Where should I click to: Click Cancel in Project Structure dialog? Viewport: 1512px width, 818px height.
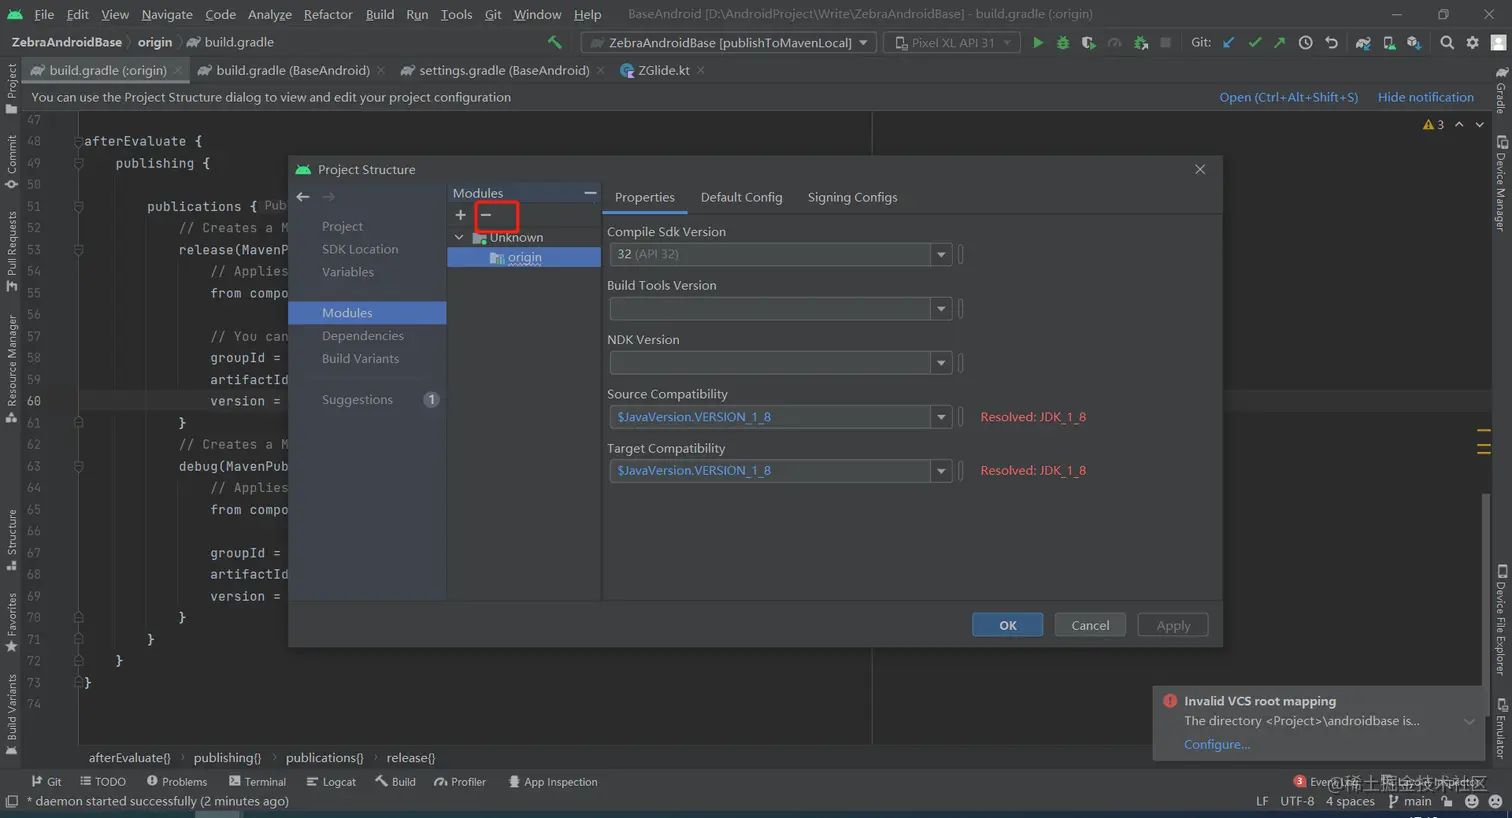[1090, 625]
